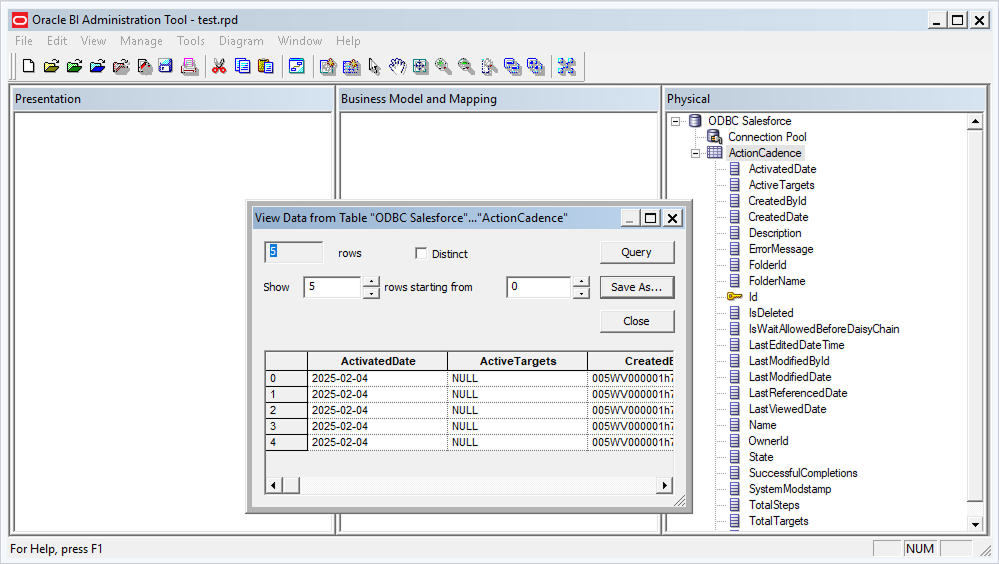The image size is (999, 564).
Task: Select the hand pan tool icon
Action: pyautogui.click(x=397, y=67)
